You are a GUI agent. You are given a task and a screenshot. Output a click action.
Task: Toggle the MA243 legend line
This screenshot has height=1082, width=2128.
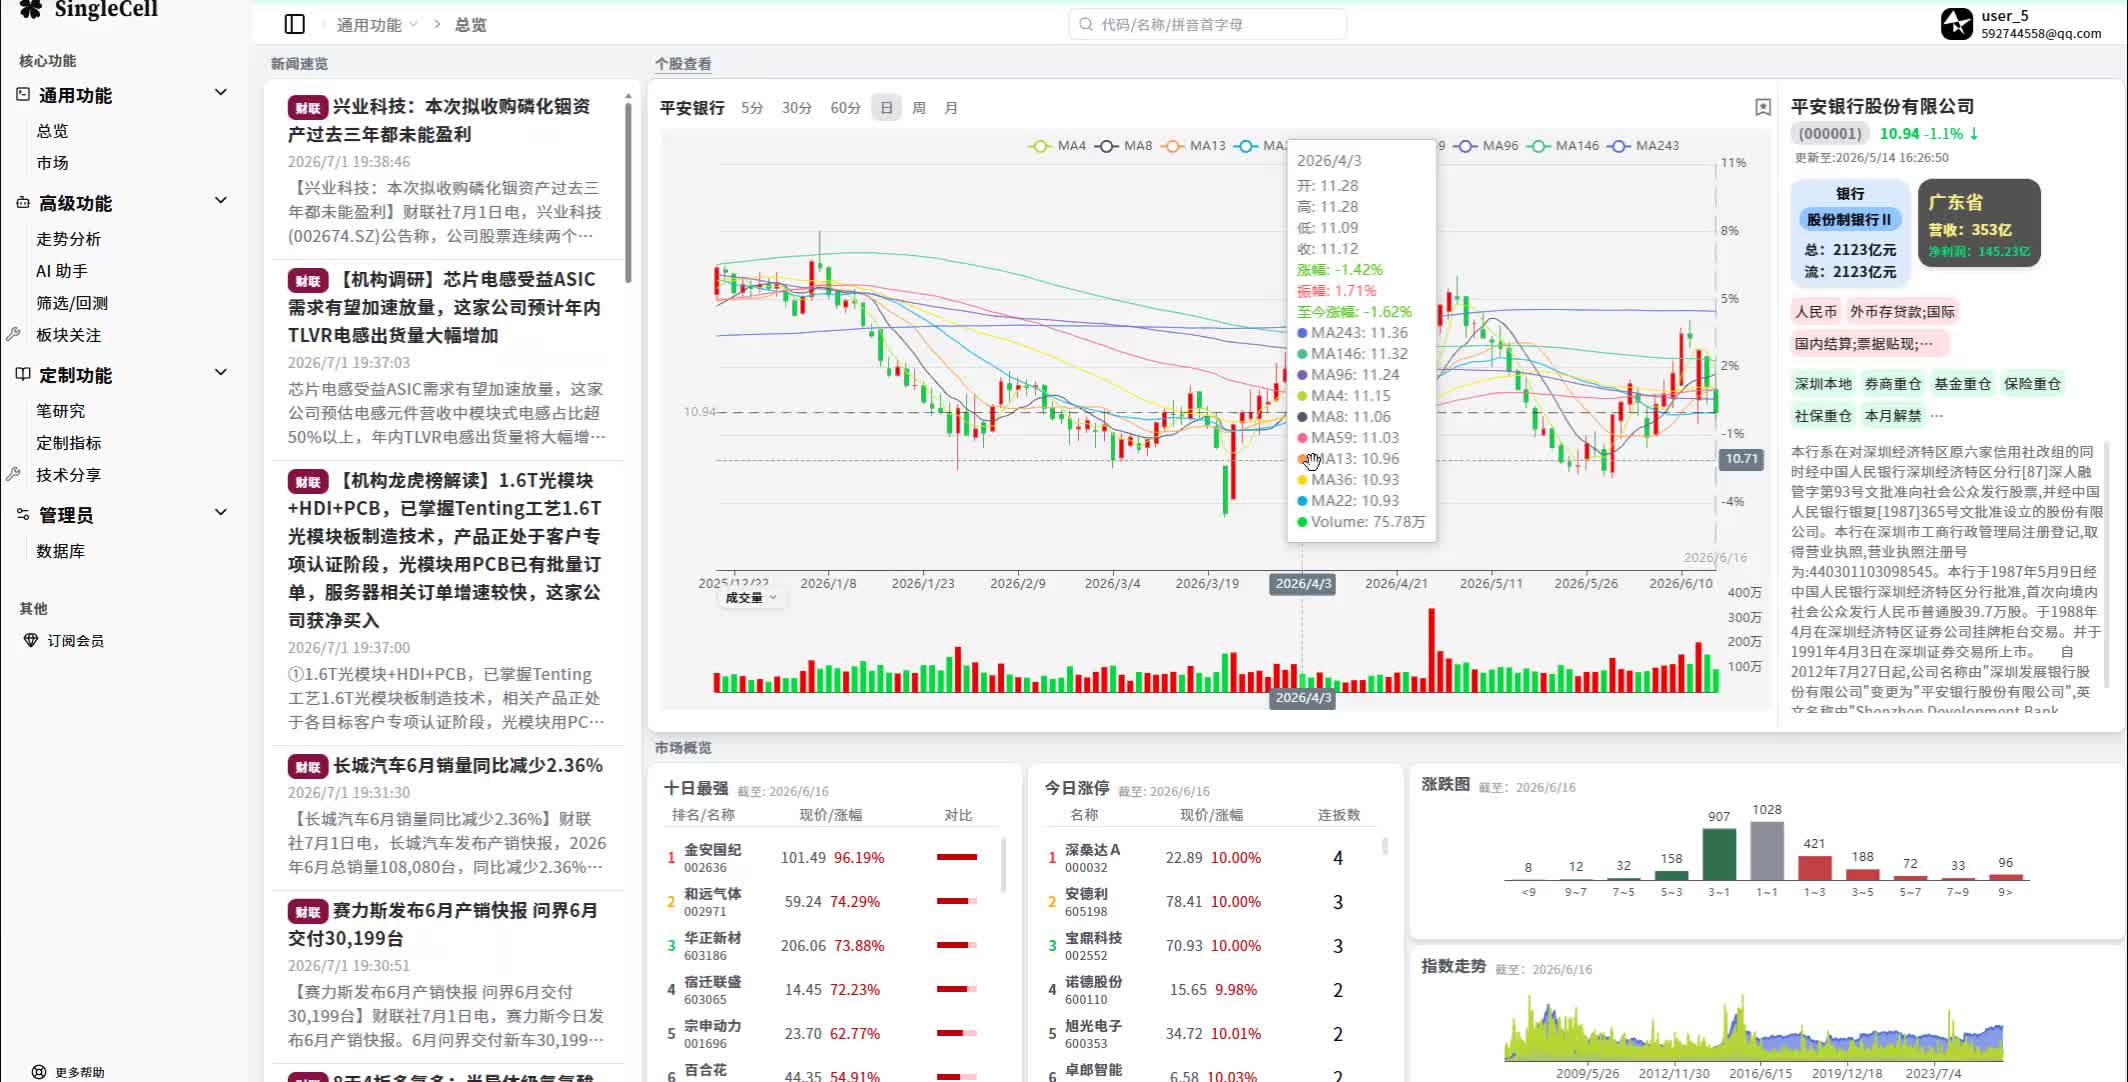click(1643, 146)
